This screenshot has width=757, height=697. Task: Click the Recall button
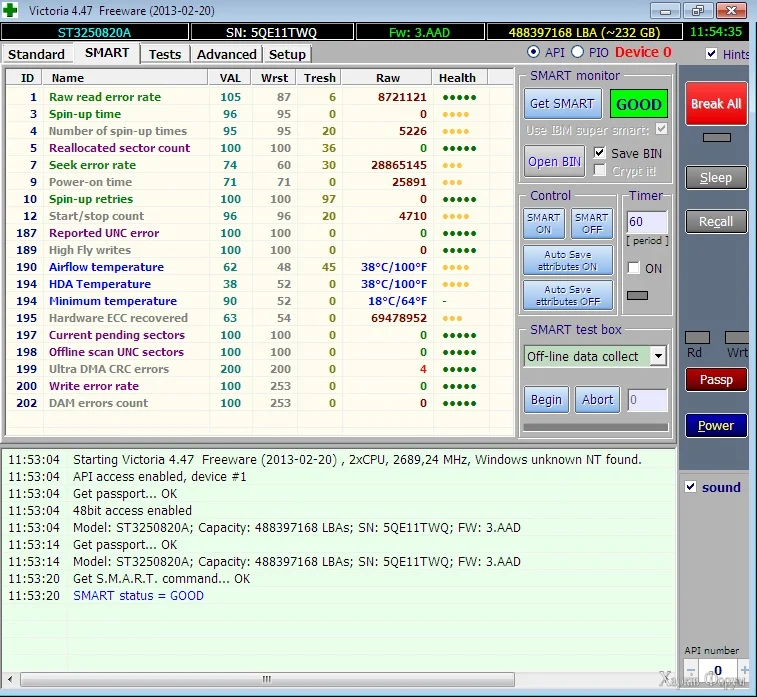715,222
